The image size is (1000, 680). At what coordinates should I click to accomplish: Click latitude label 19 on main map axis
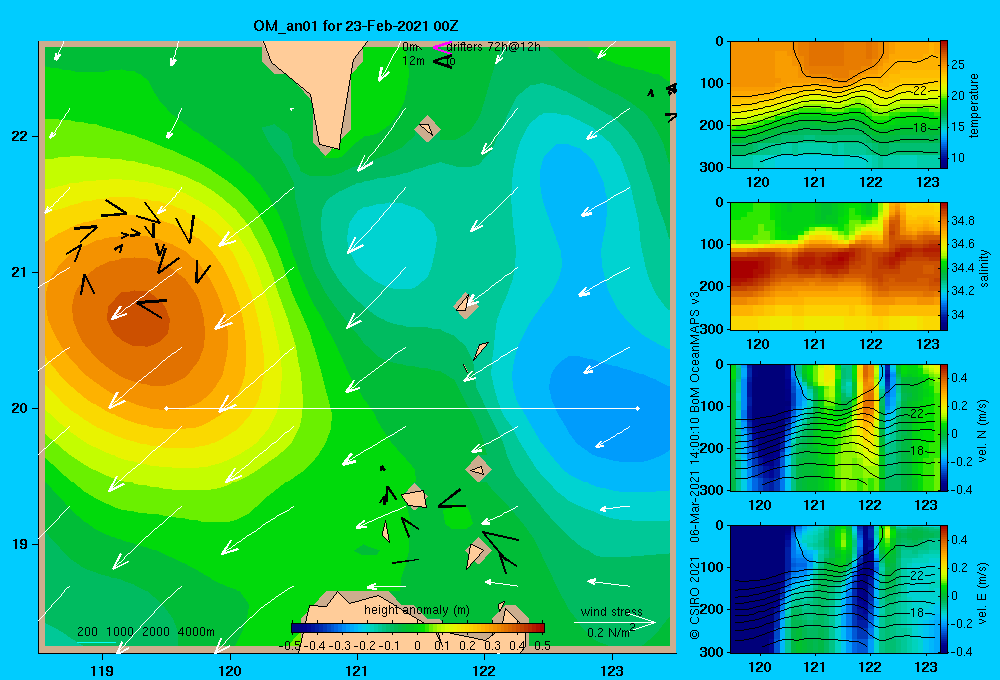19,544
